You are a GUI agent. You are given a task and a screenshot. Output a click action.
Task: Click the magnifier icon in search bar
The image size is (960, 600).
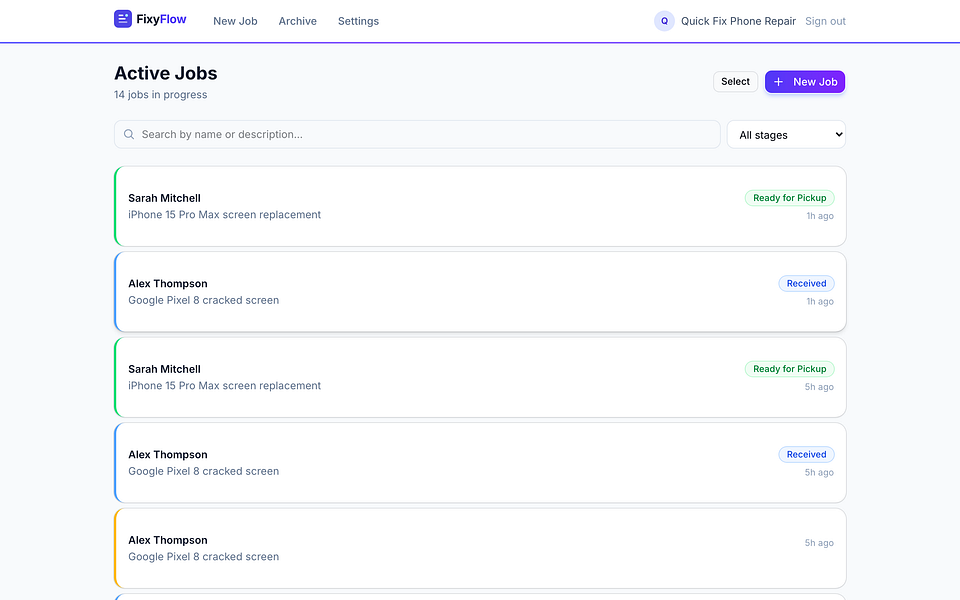pos(129,134)
